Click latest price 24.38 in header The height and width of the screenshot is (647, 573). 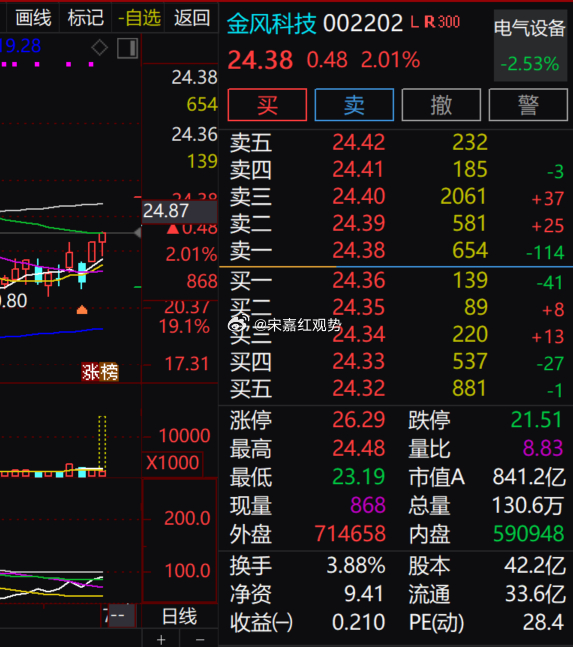[x=260, y=60]
